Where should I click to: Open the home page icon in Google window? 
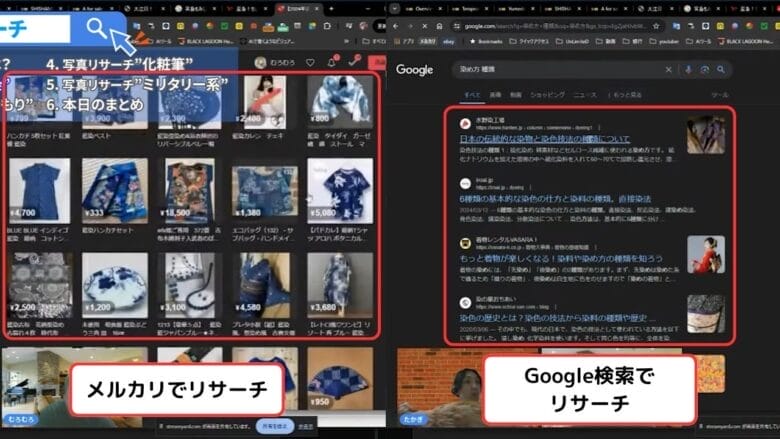(439, 26)
